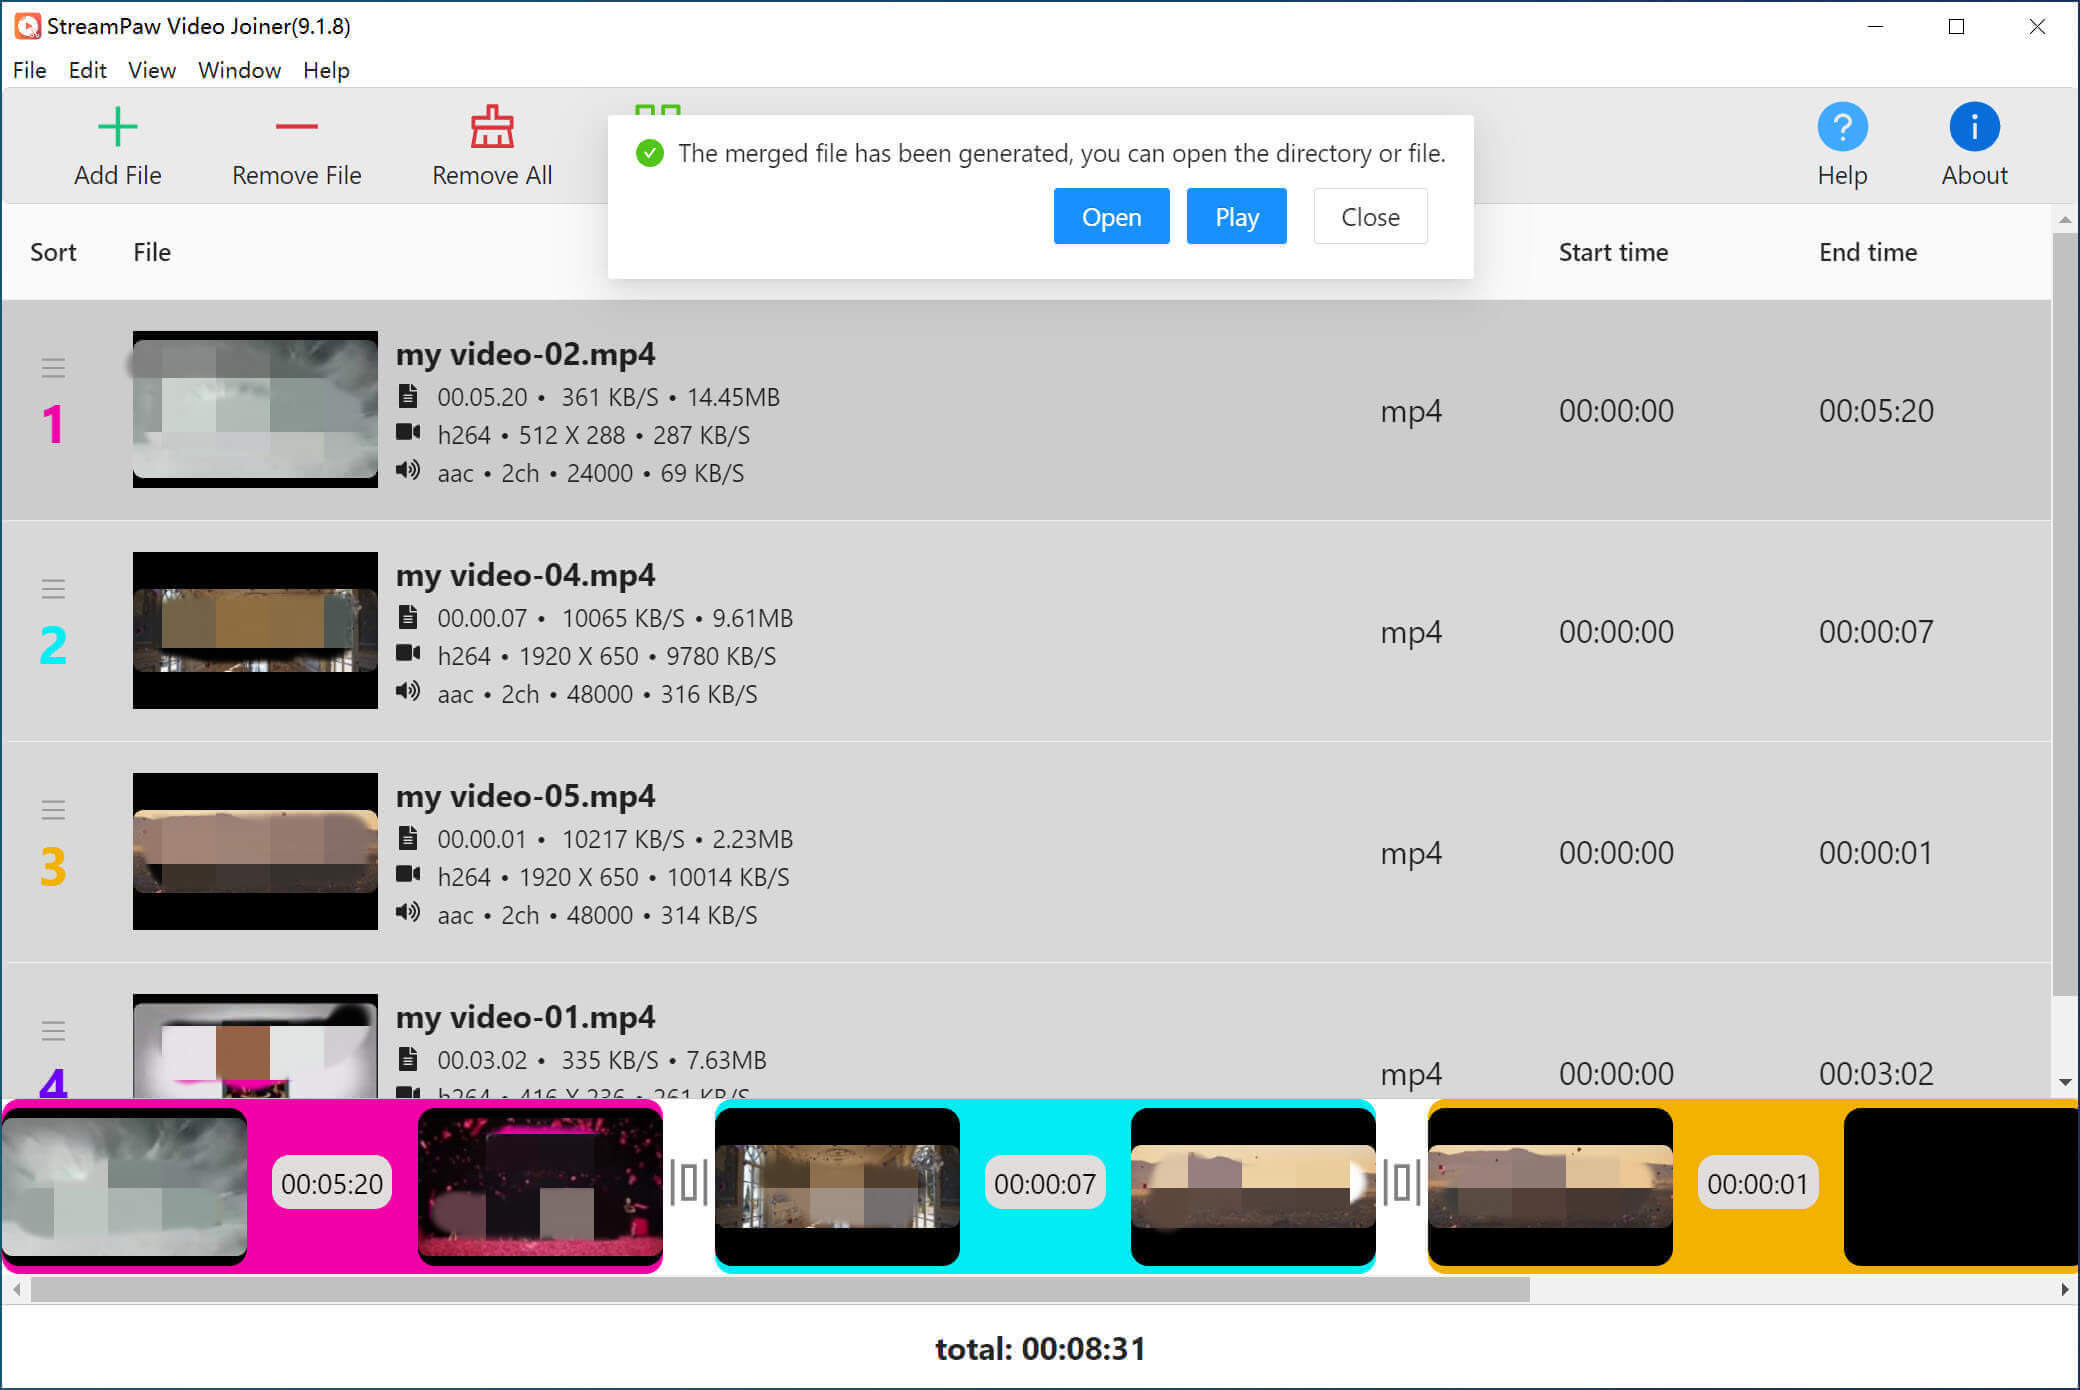Click the cyan timeline segment for my video-04.mp4
This screenshot has height=1390, width=2080.
click(1038, 1182)
